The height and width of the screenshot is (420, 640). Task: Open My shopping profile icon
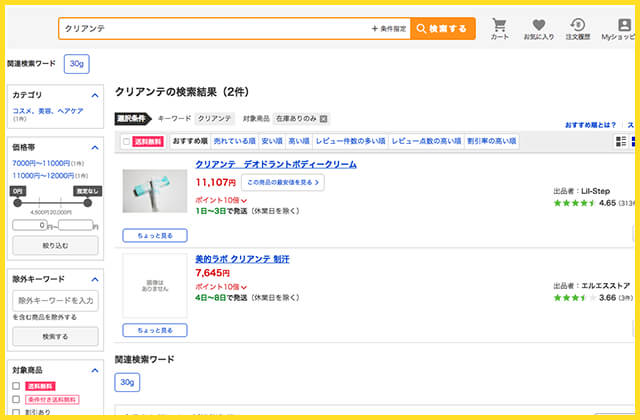(x=620, y=29)
